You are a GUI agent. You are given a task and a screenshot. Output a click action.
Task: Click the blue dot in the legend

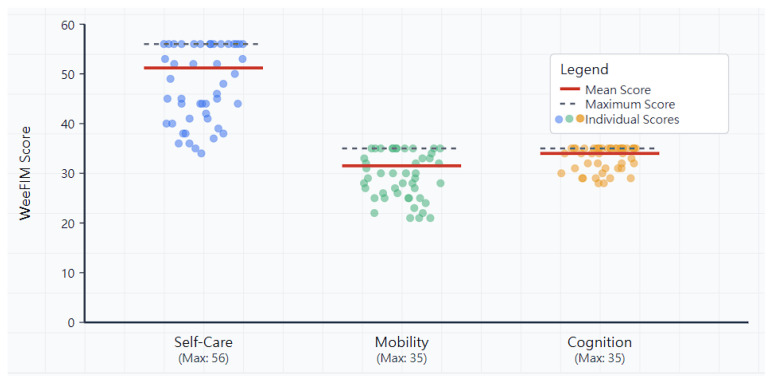coord(559,119)
